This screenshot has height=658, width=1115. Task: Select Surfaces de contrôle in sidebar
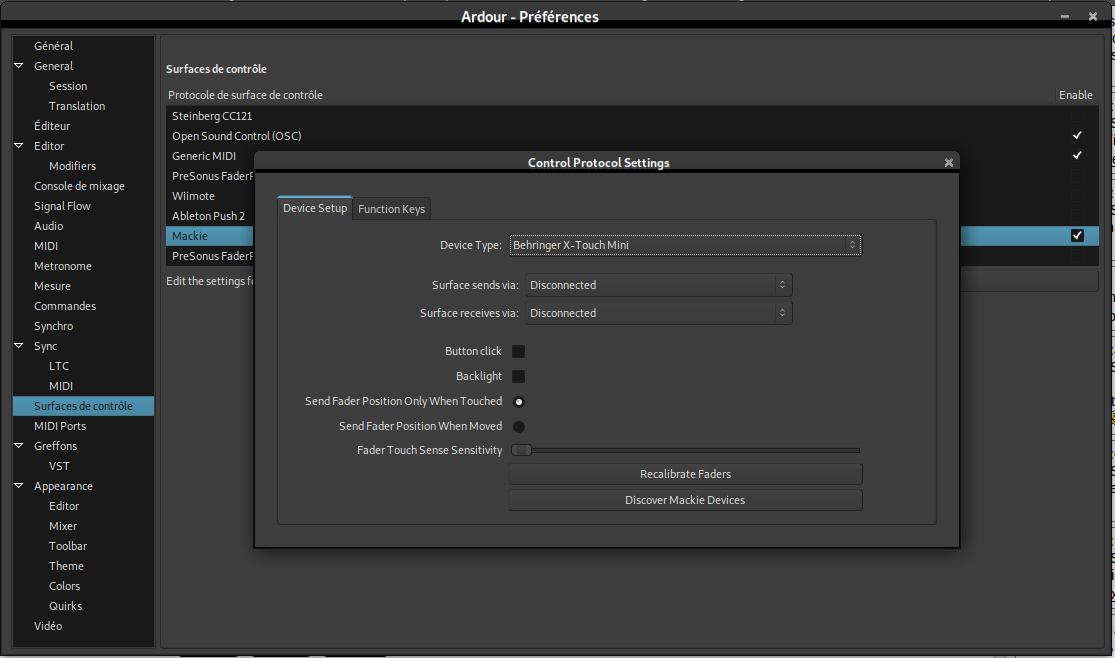point(83,405)
